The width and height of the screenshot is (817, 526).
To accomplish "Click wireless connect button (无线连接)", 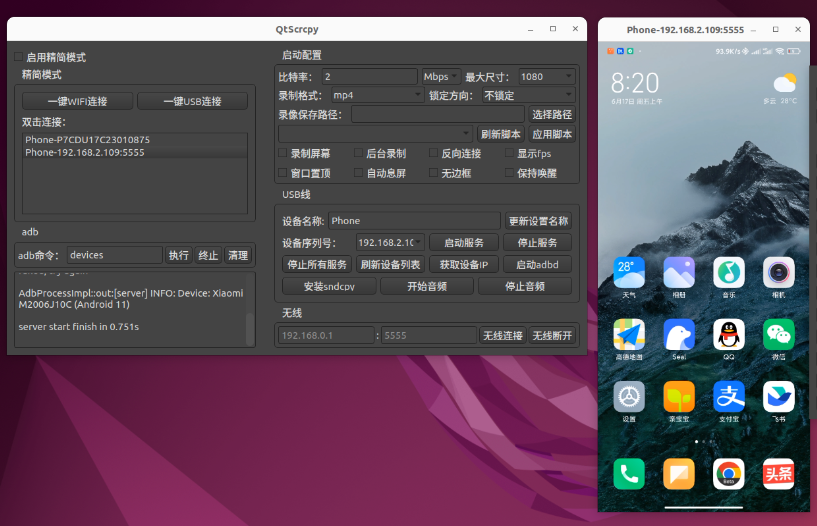I will click(502, 335).
